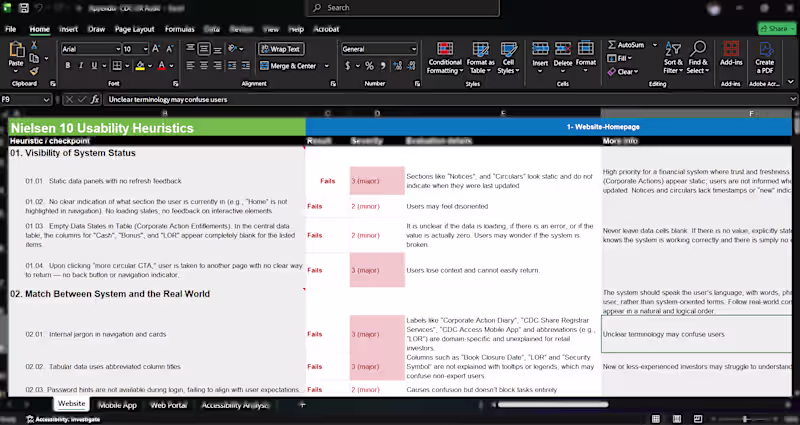This screenshot has width=800, height=425.
Task: Click the Insert Function fx icon
Action: [x=95, y=99]
